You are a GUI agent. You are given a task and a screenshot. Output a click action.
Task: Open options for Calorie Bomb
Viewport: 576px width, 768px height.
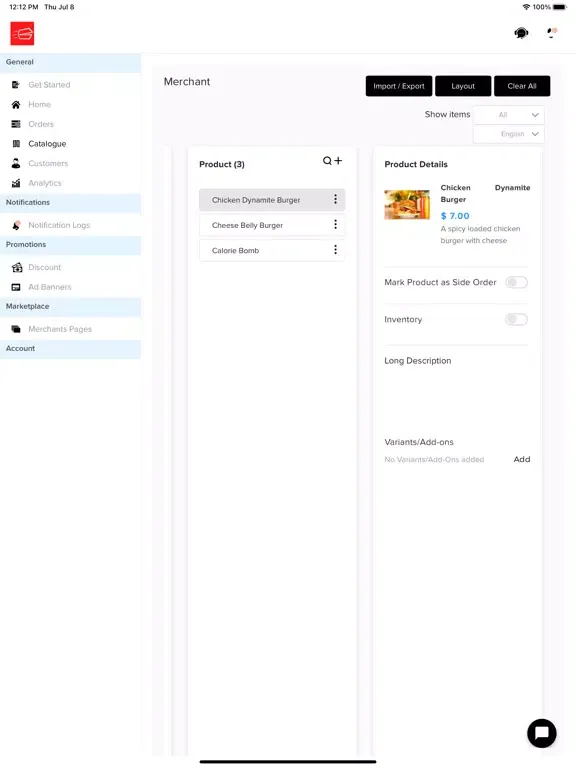(x=336, y=250)
